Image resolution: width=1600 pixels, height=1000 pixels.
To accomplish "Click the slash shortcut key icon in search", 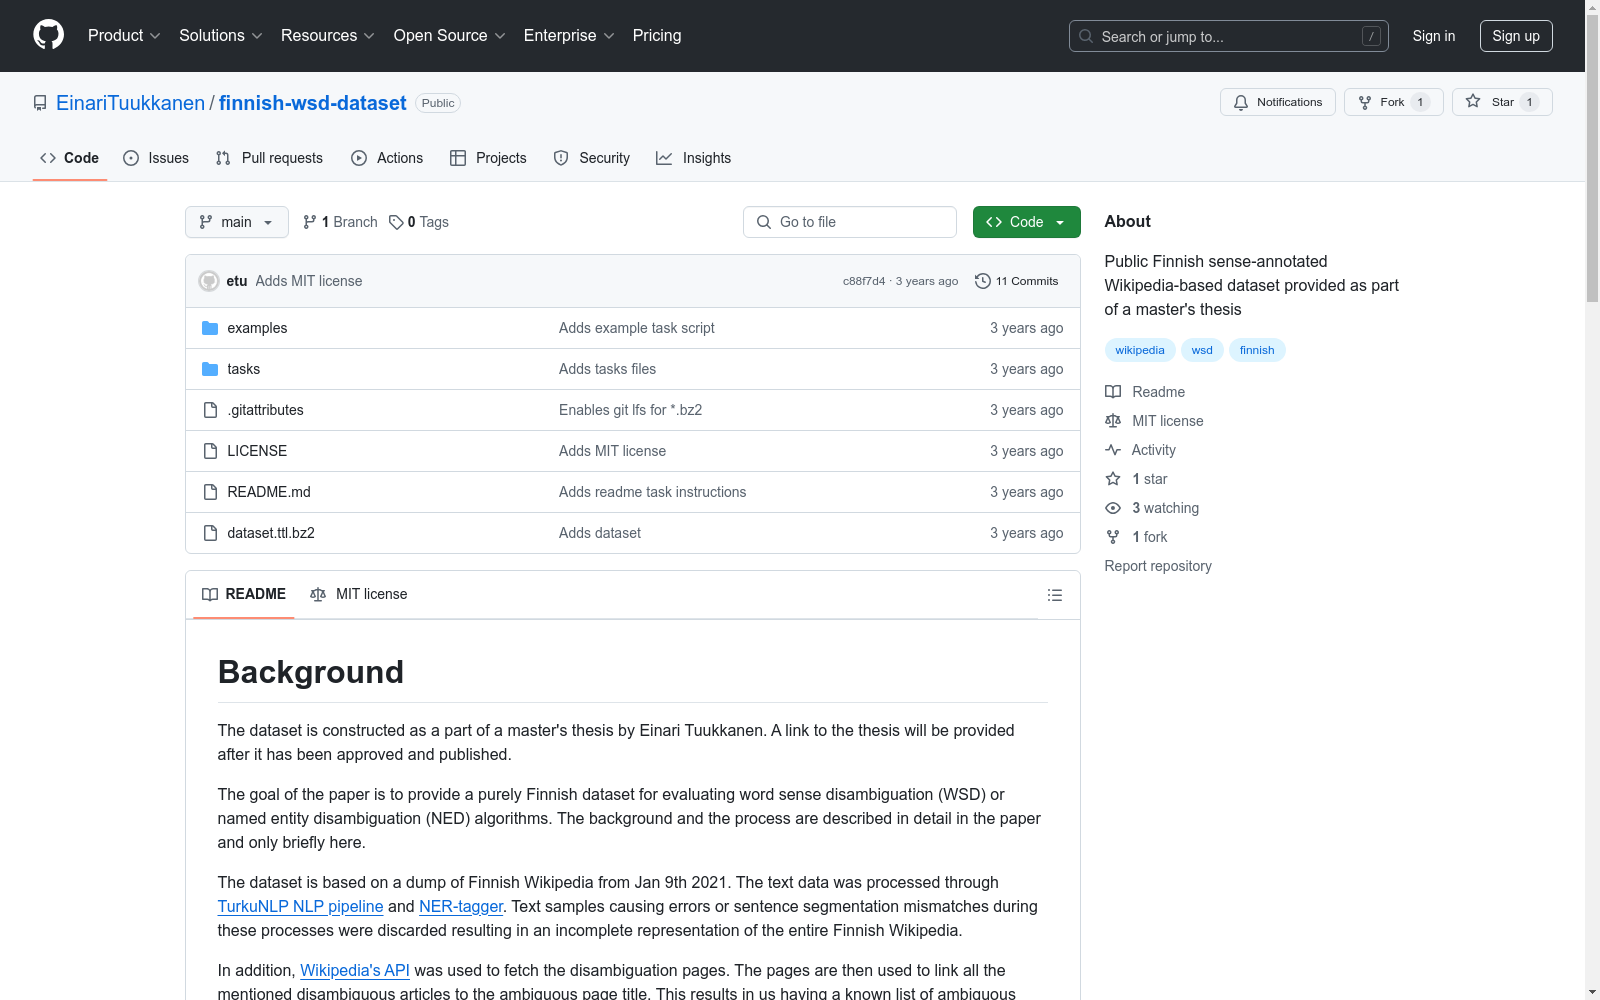I will tap(1371, 36).
